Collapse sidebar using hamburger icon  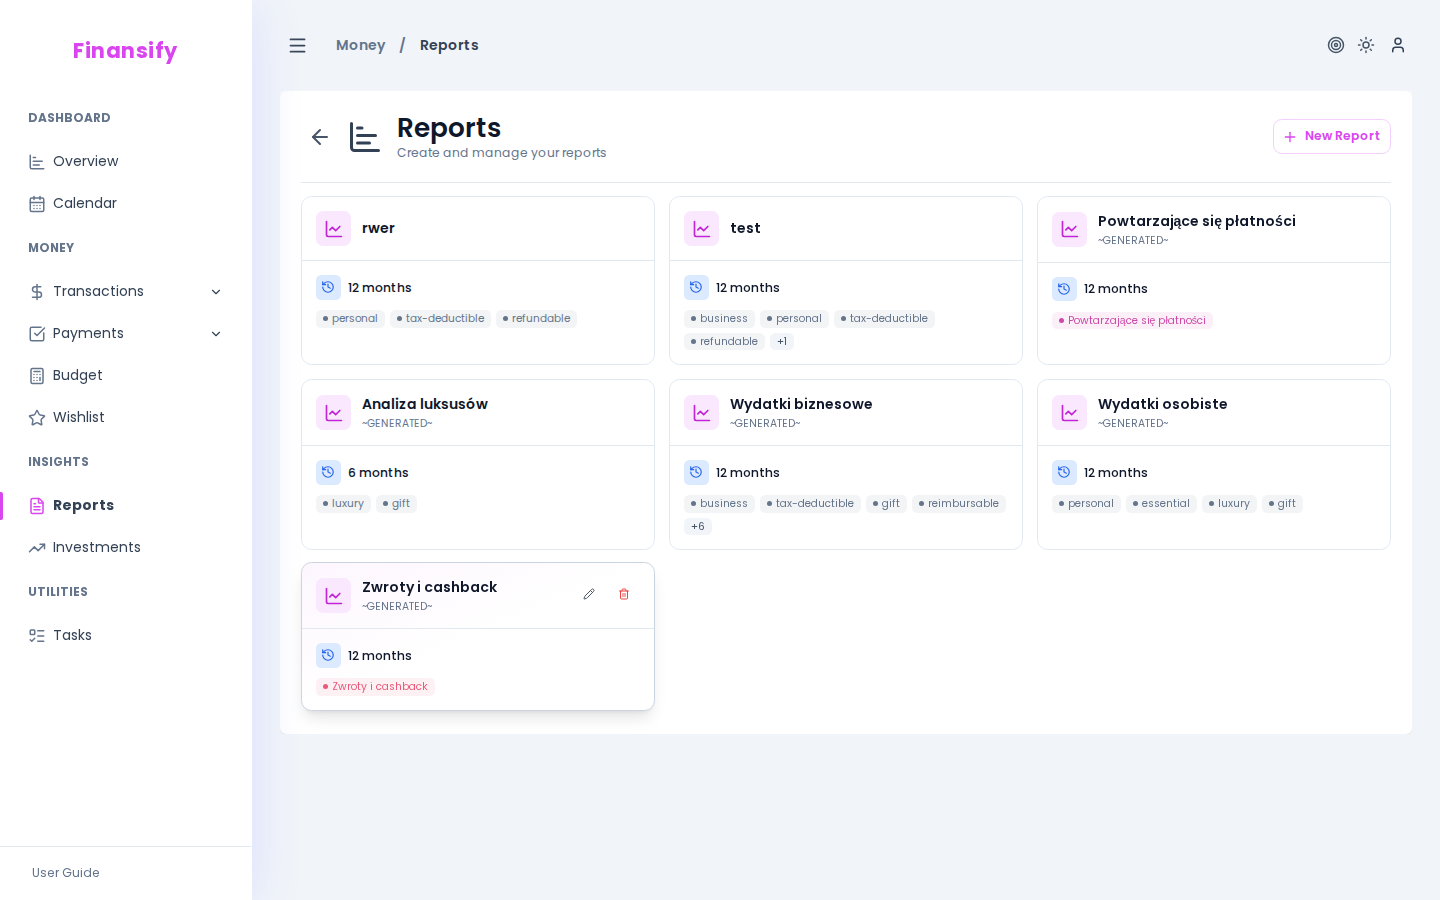(x=297, y=45)
